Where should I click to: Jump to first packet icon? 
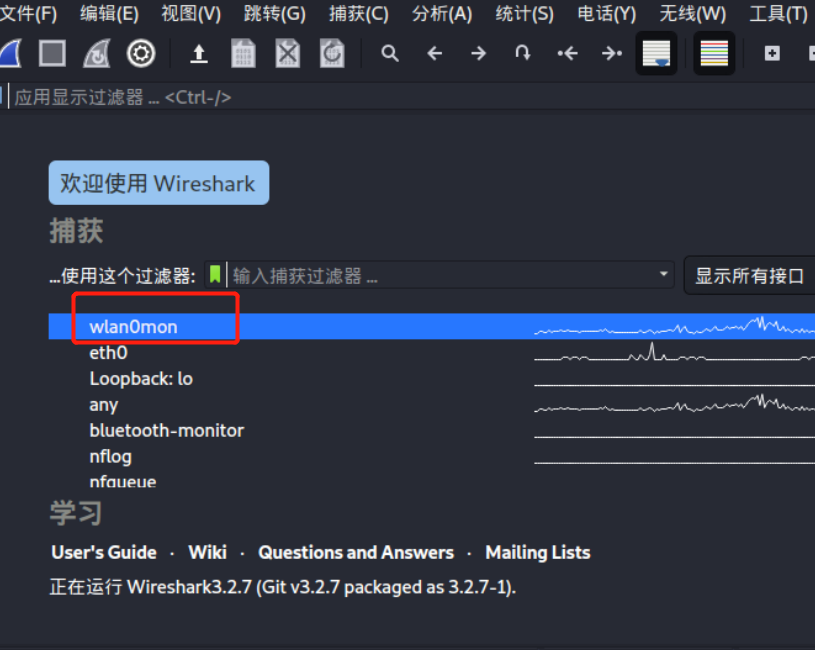(x=567, y=53)
